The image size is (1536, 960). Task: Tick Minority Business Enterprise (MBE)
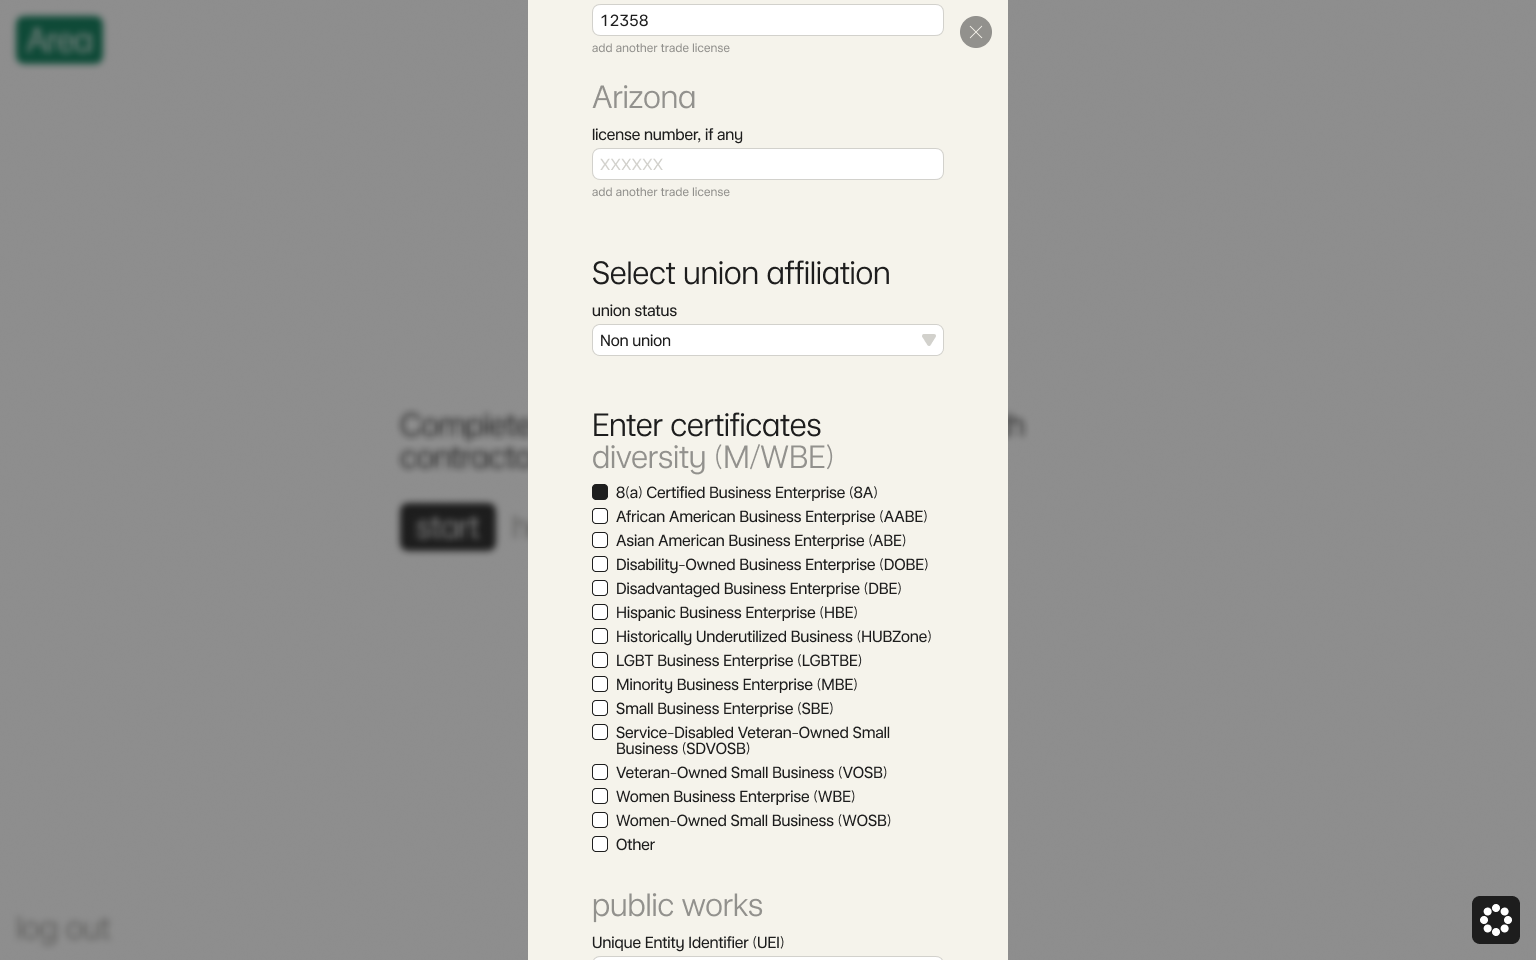click(x=600, y=684)
